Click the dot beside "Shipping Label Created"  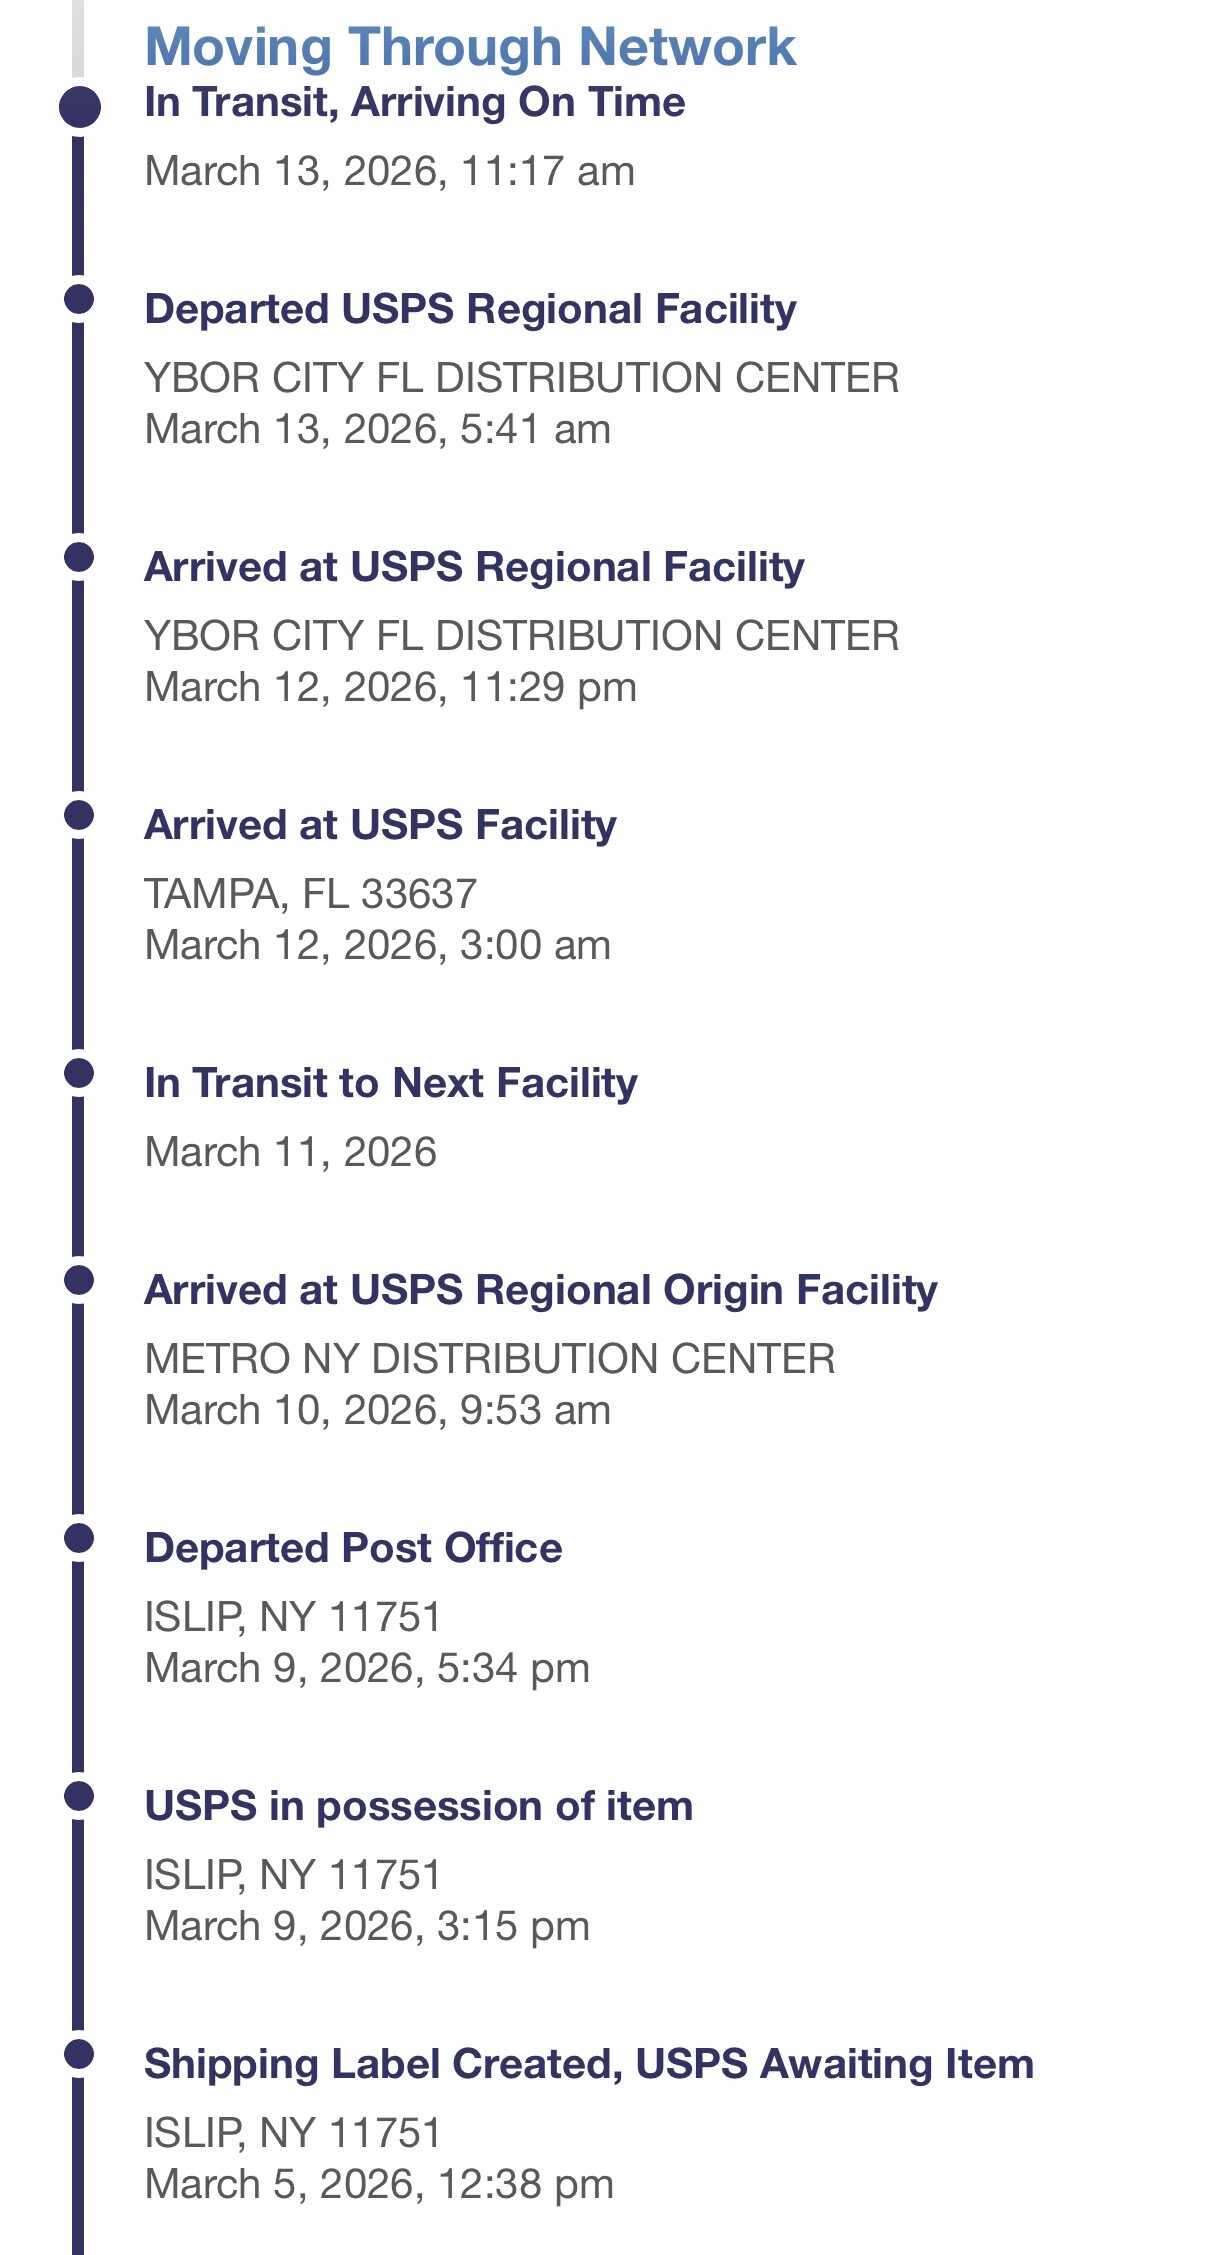point(79,2054)
